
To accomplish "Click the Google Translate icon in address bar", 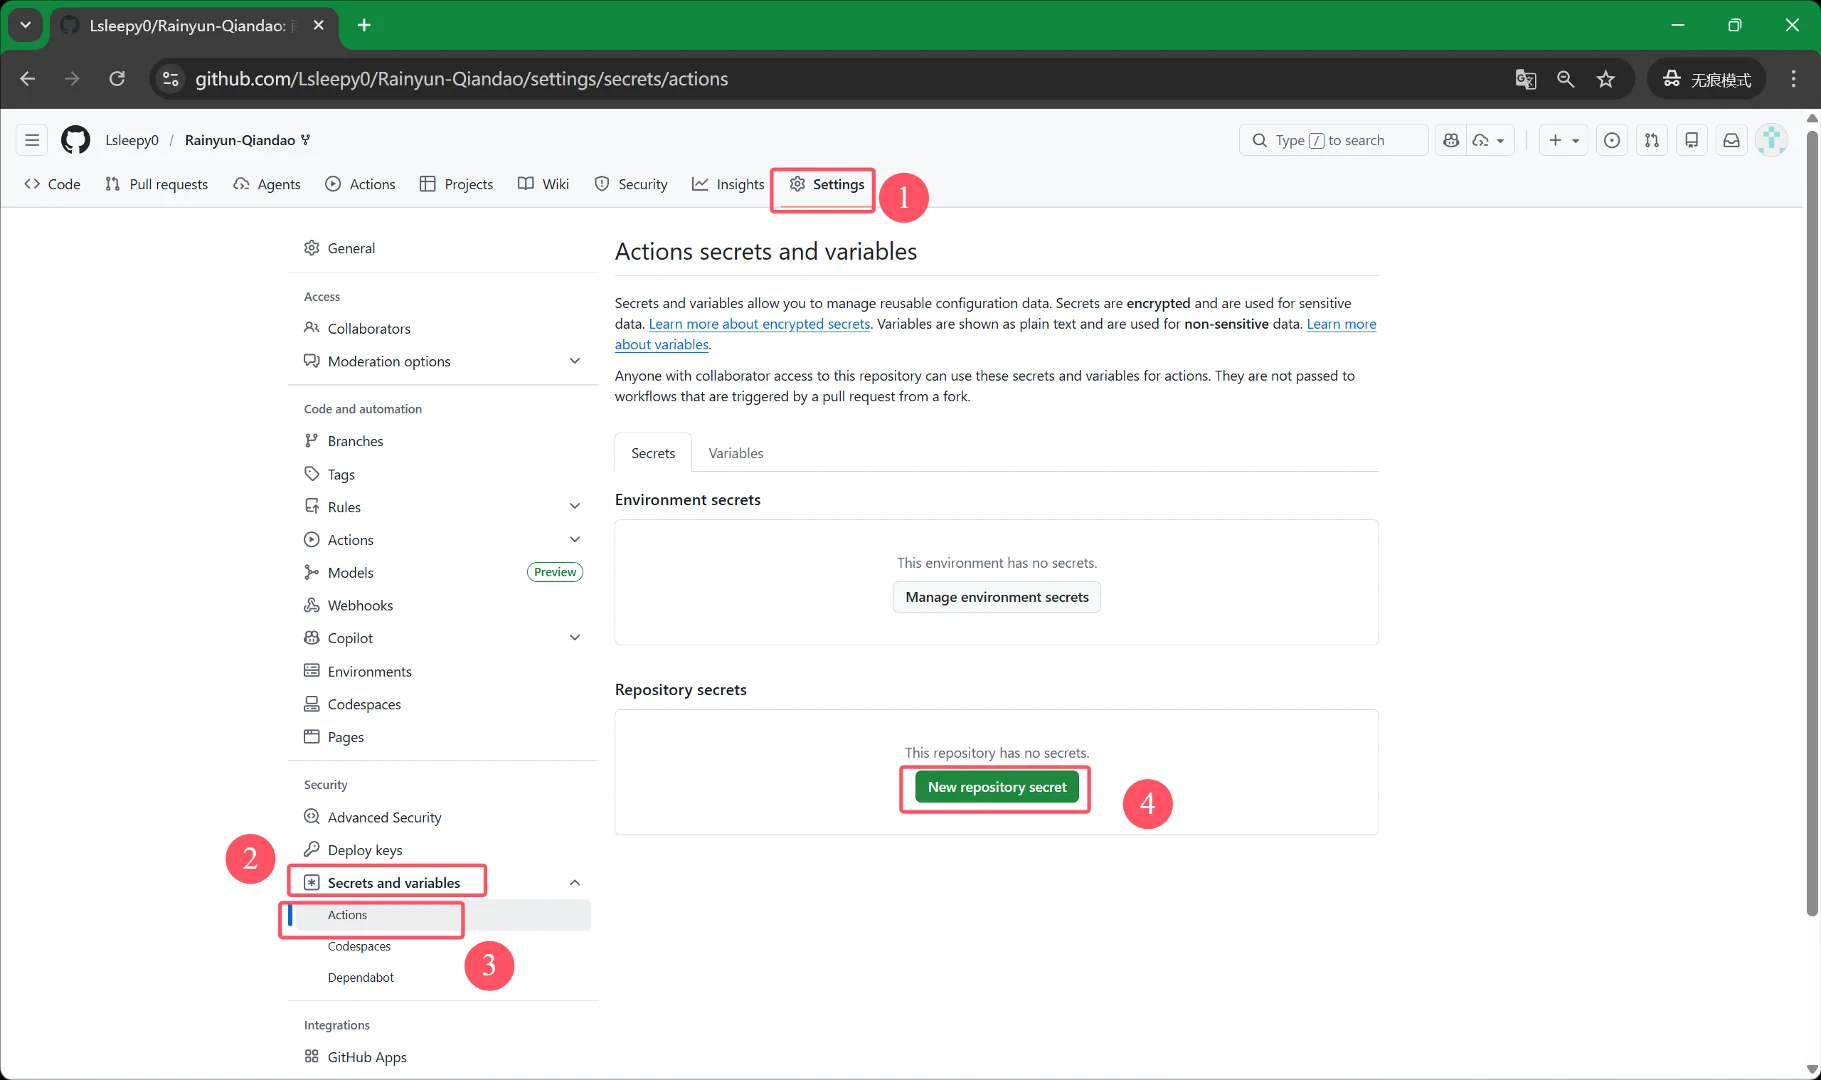I will click(1525, 79).
